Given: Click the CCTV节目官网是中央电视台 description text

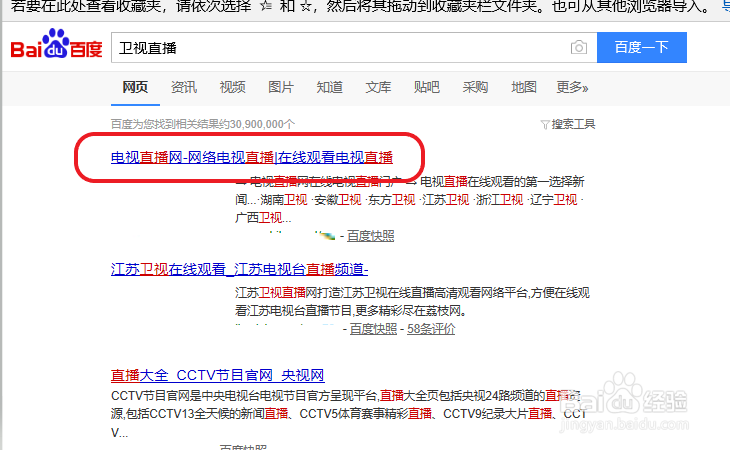Looking at the screenshot, I should click(x=348, y=413).
